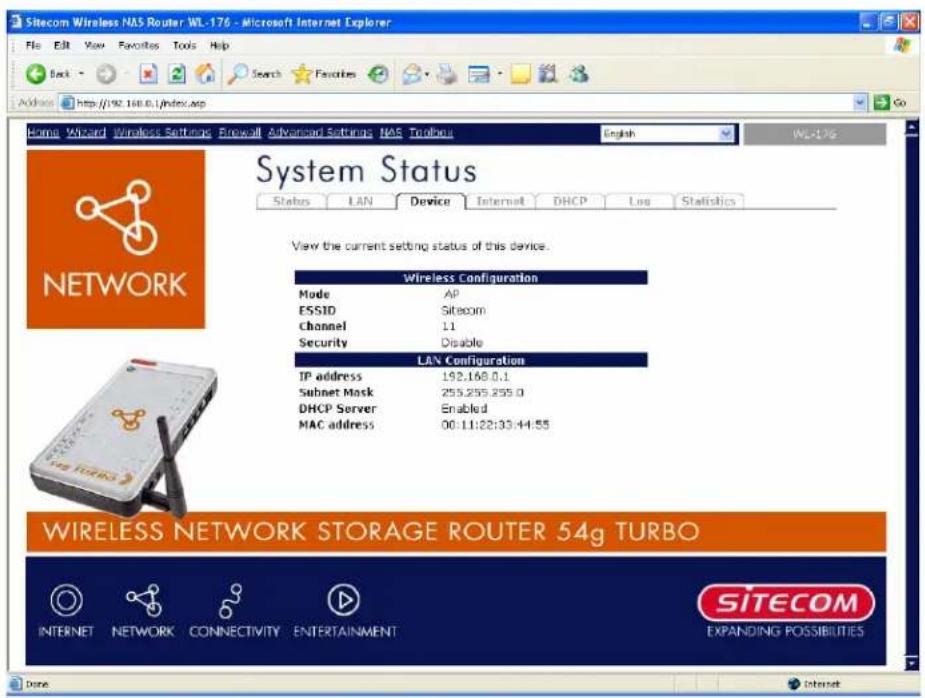Open the Edit menu
The height and width of the screenshot is (698, 925).
pos(62,45)
